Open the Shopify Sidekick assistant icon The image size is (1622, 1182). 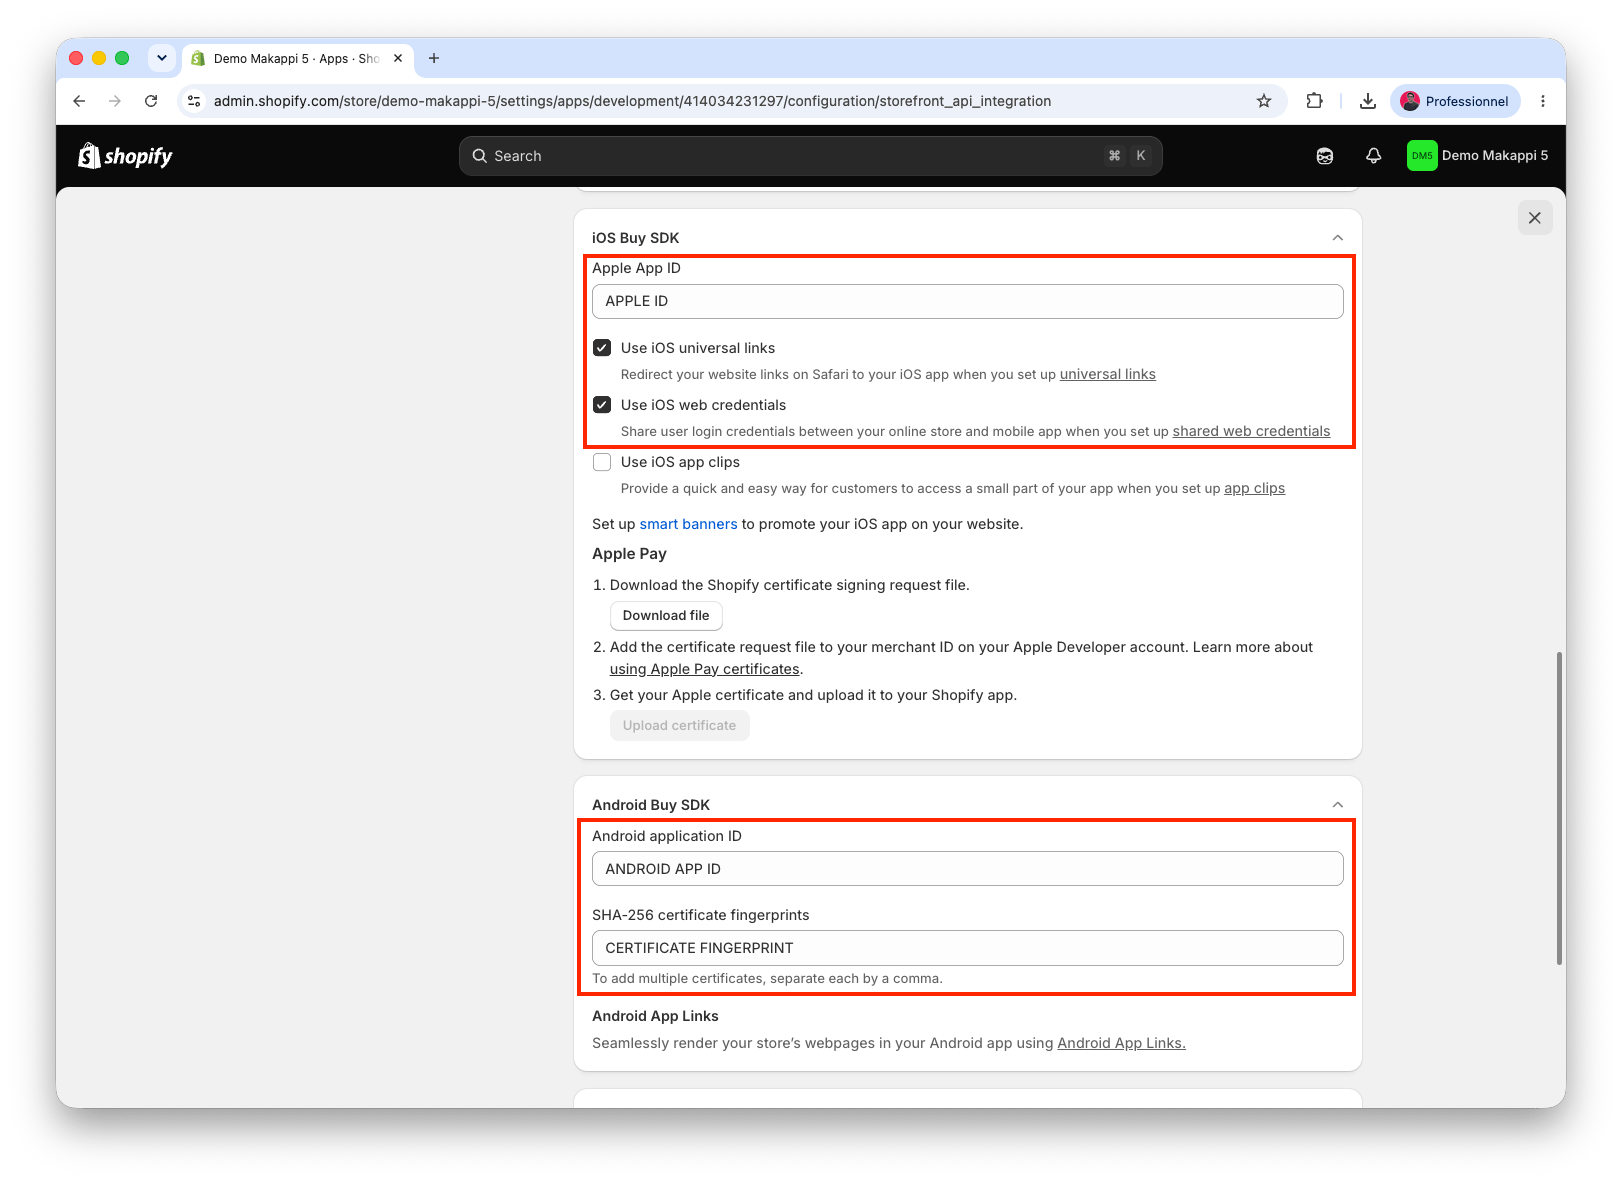coord(1325,156)
